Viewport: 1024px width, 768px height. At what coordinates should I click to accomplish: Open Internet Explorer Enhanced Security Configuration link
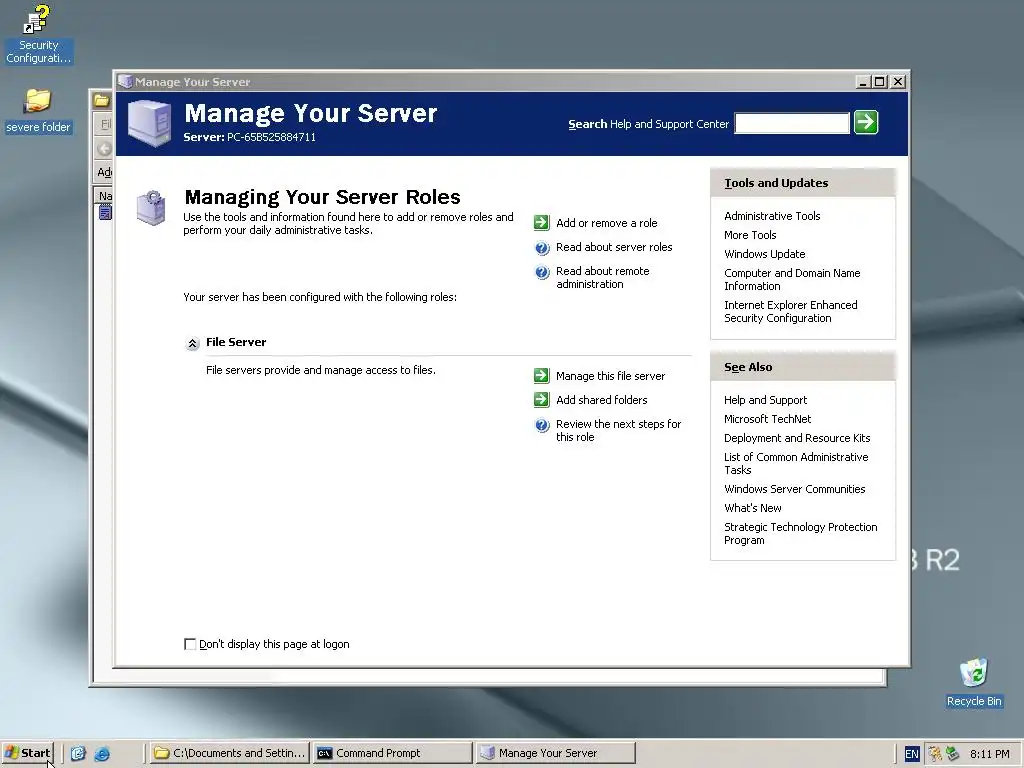[x=790, y=312]
